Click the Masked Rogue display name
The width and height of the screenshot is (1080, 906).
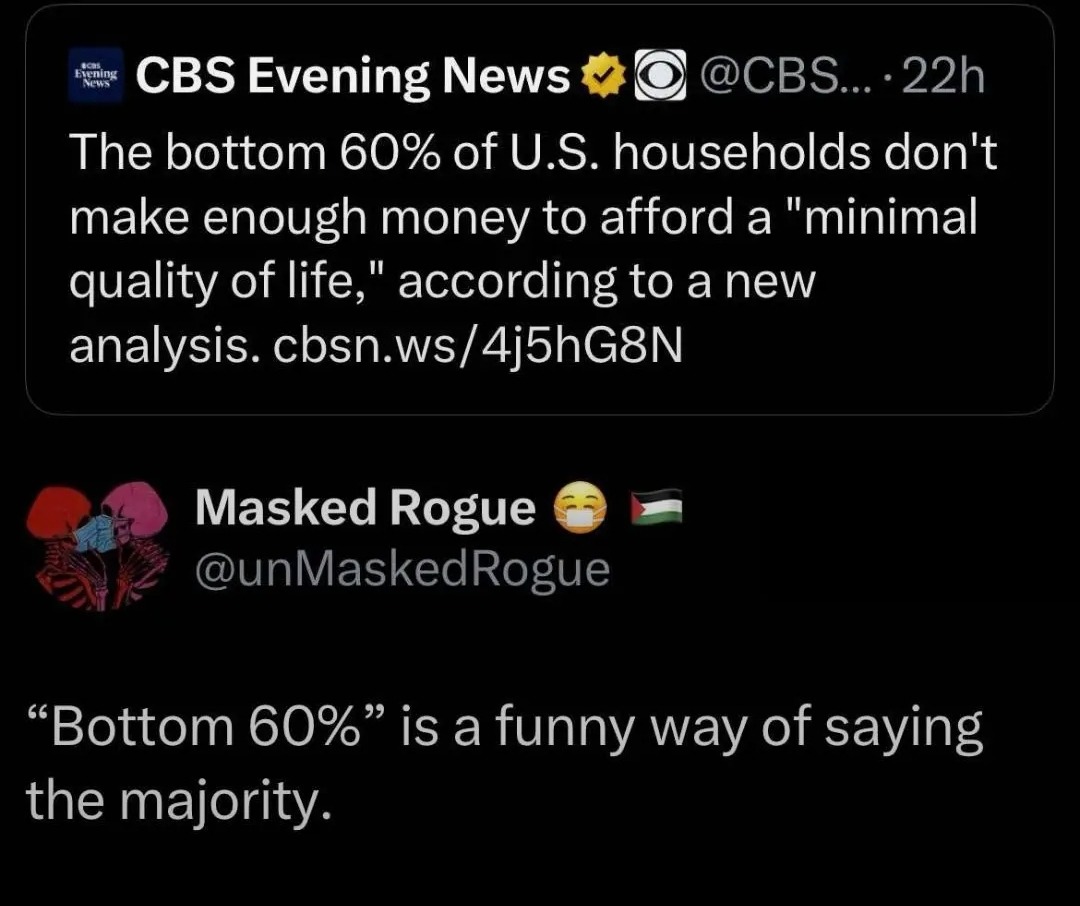(365, 509)
